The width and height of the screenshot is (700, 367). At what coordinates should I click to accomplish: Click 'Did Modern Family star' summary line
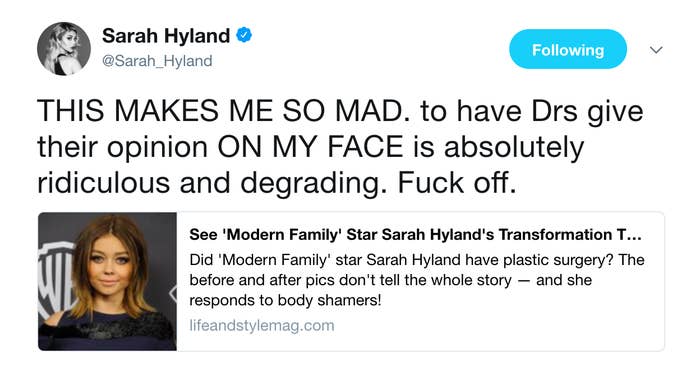pyautogui.click(x=417, y=260)
